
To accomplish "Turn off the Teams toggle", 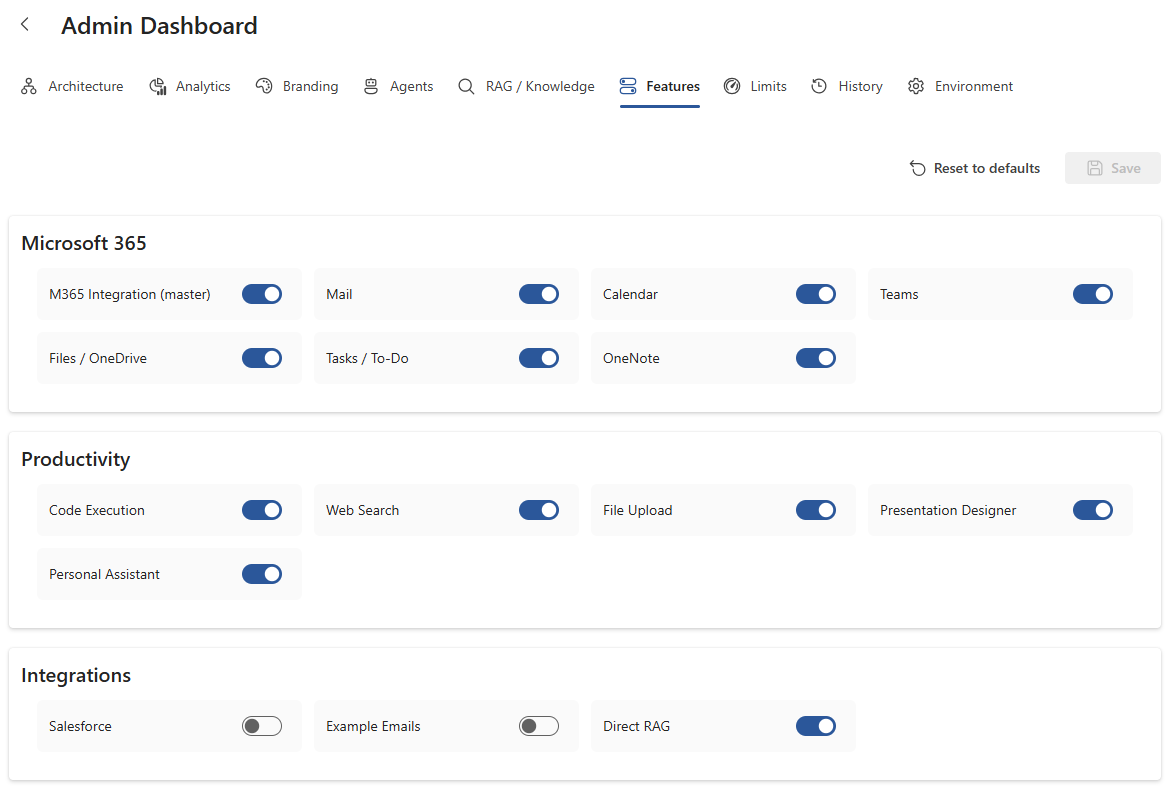I will [x=1093, y=294].
